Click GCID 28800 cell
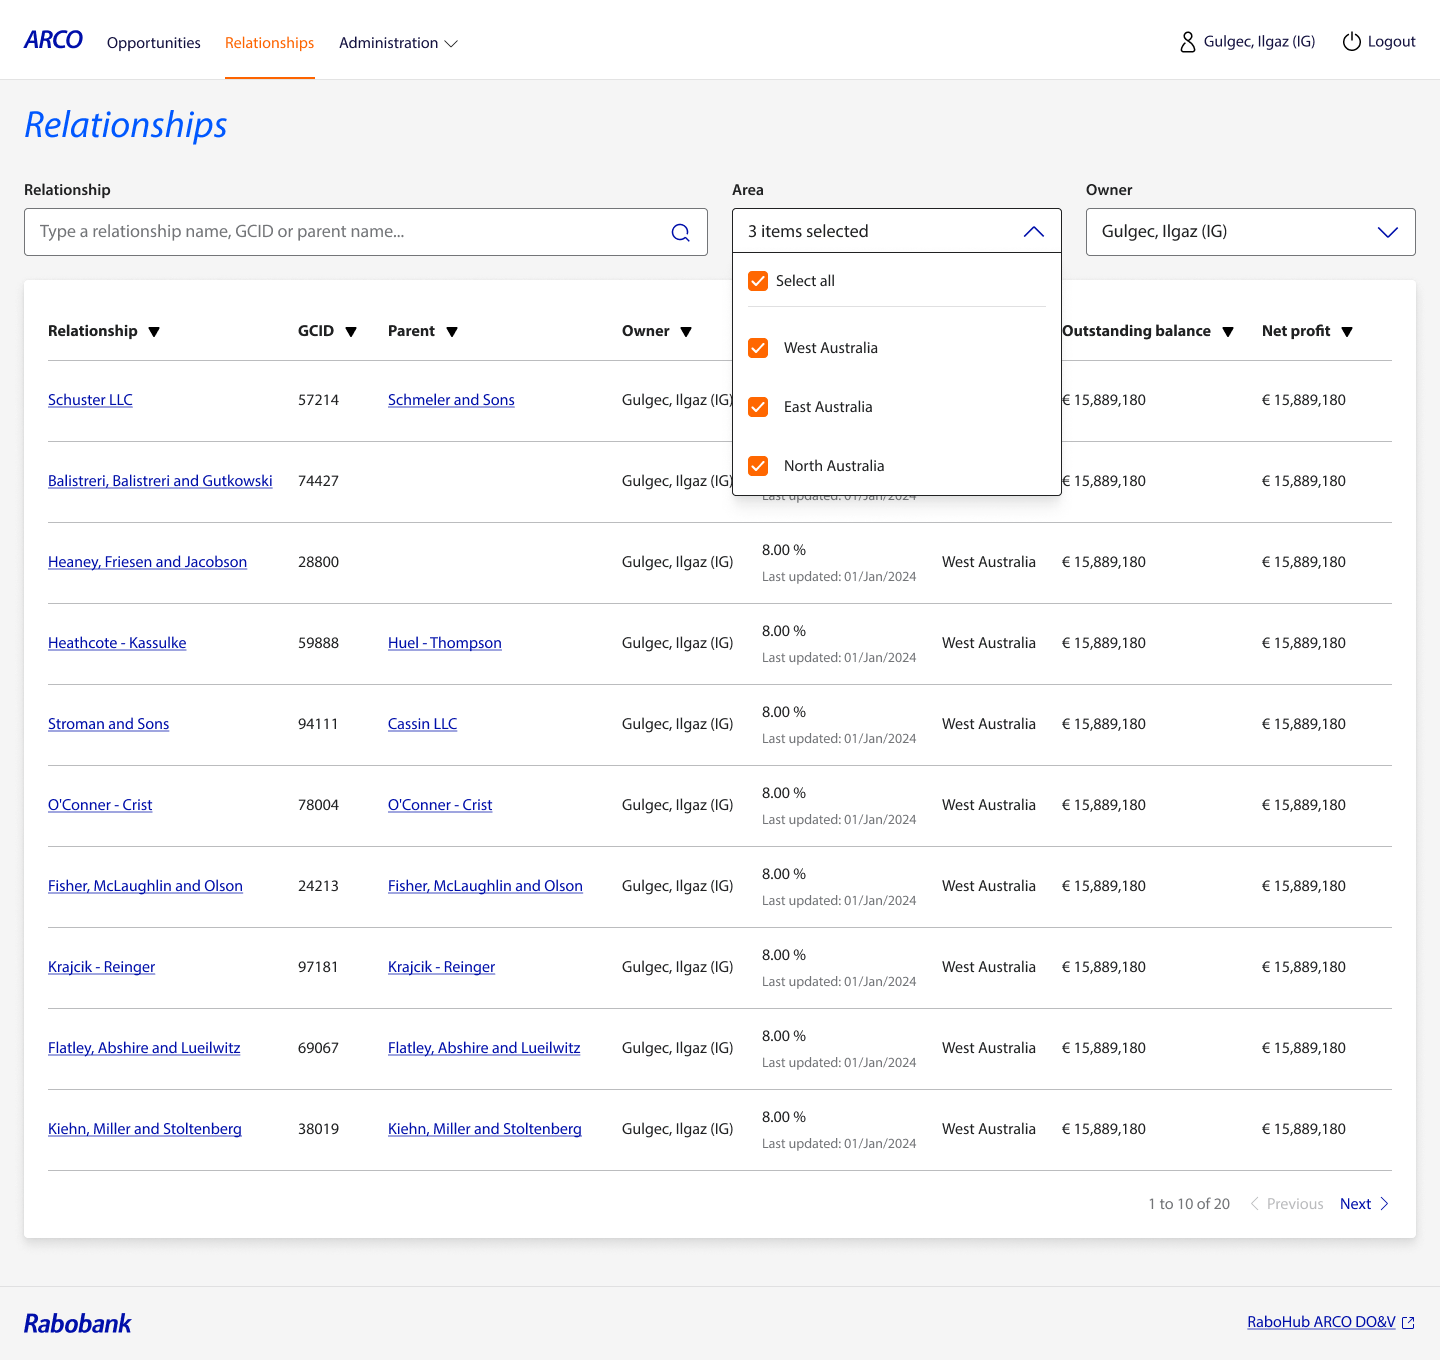This screenshot has width=1440, height=1360. click(318, 562)
